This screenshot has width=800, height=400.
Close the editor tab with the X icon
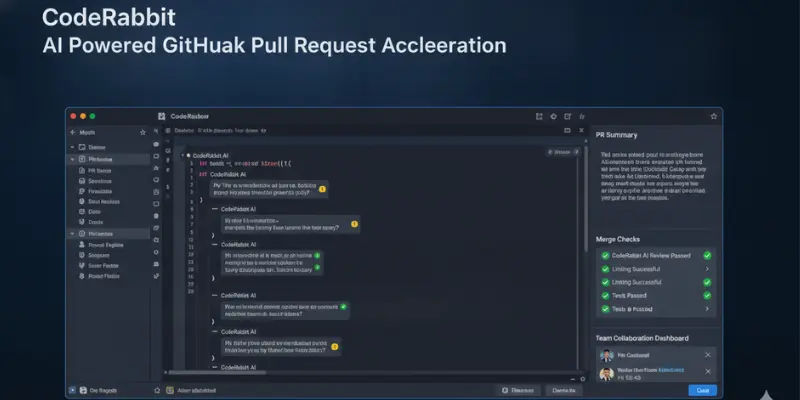(x=581, y=131)
